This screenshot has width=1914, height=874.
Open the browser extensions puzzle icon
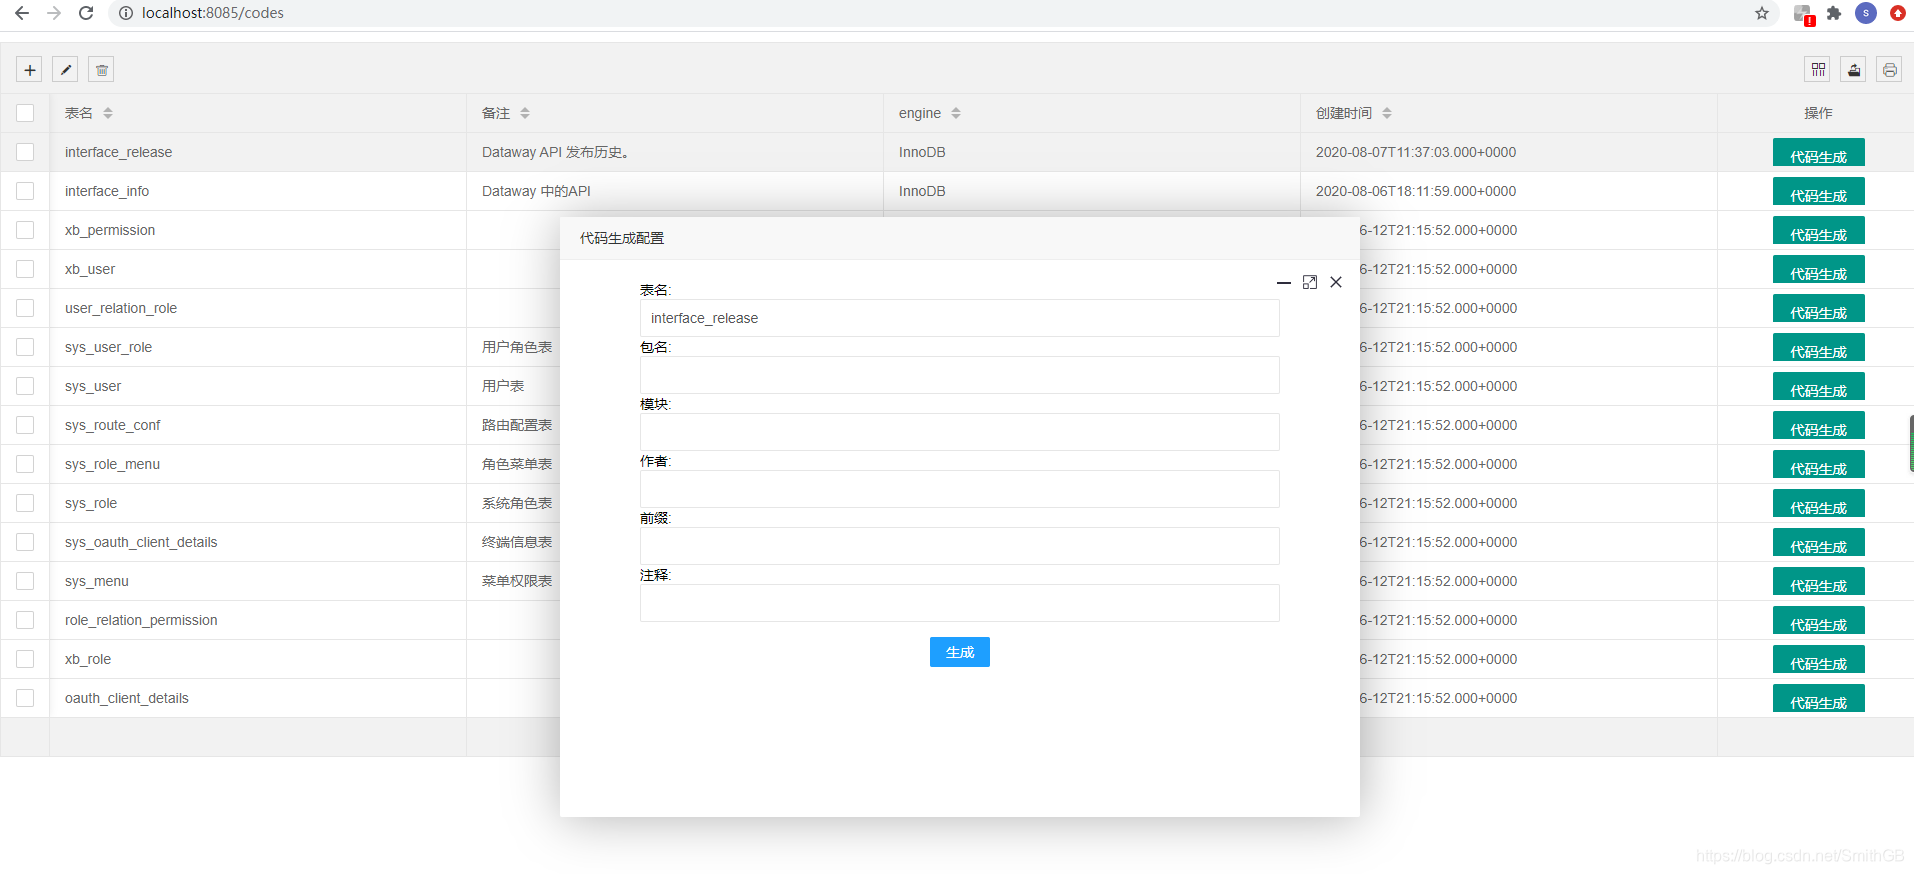coord(1834,13)
